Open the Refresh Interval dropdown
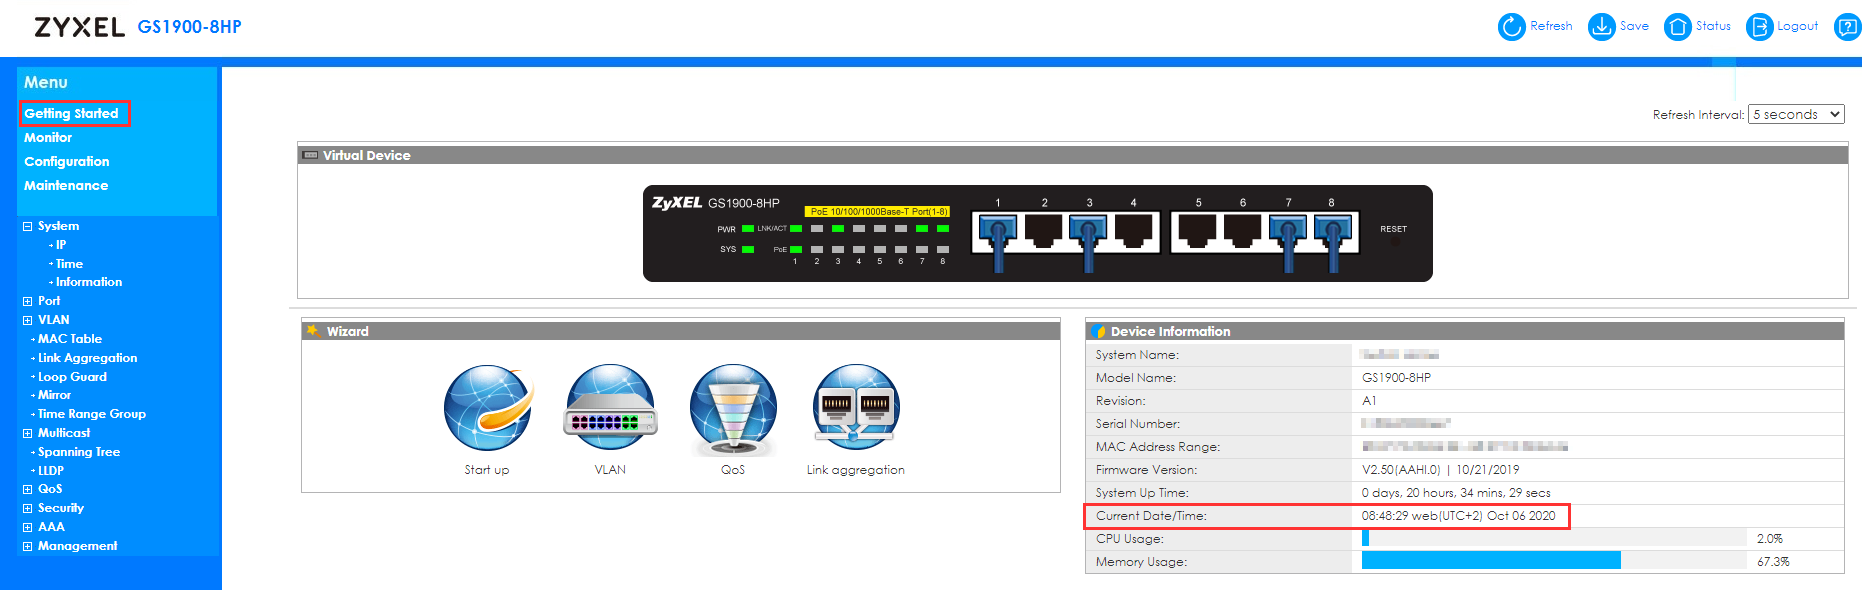The height and width of the screenshot is (590, 1862). pos(1795,115)
